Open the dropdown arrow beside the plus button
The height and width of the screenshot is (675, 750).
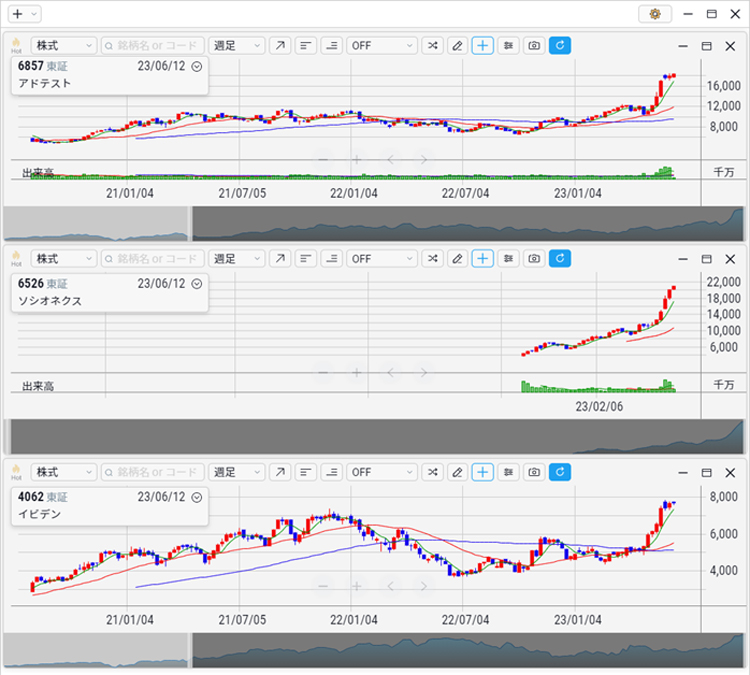click(x=35, y=14)
